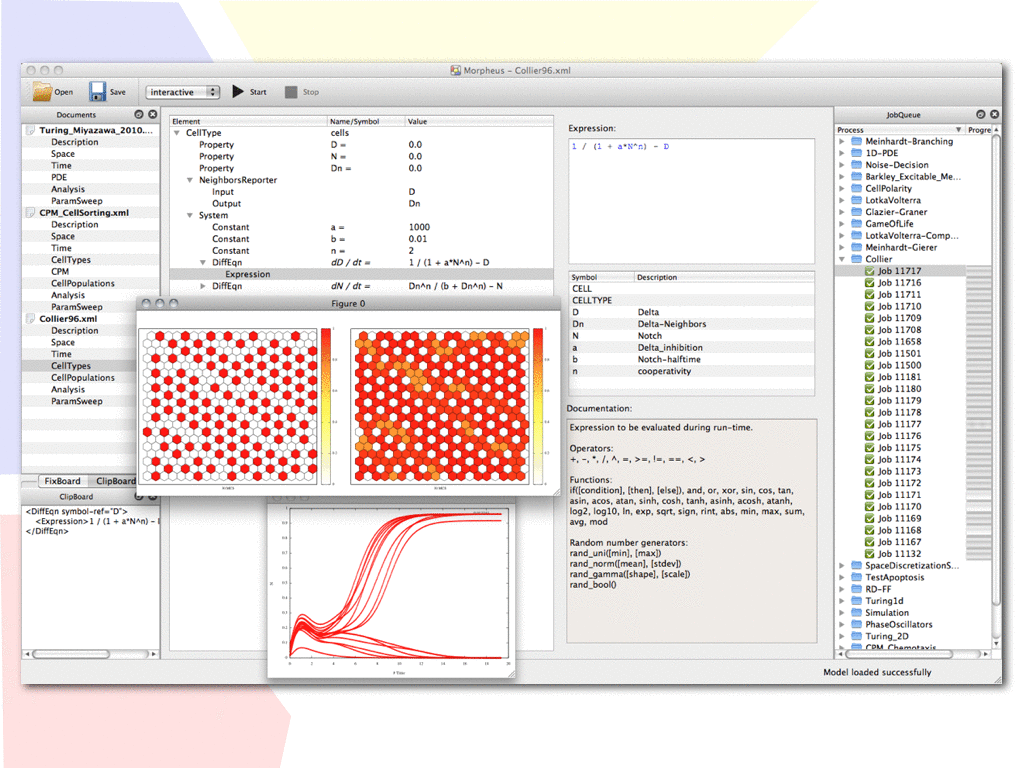Screen dimensions: 1024x768
Task: Collapse the Collier folder in JobQueue
Action: coord(842,259)
